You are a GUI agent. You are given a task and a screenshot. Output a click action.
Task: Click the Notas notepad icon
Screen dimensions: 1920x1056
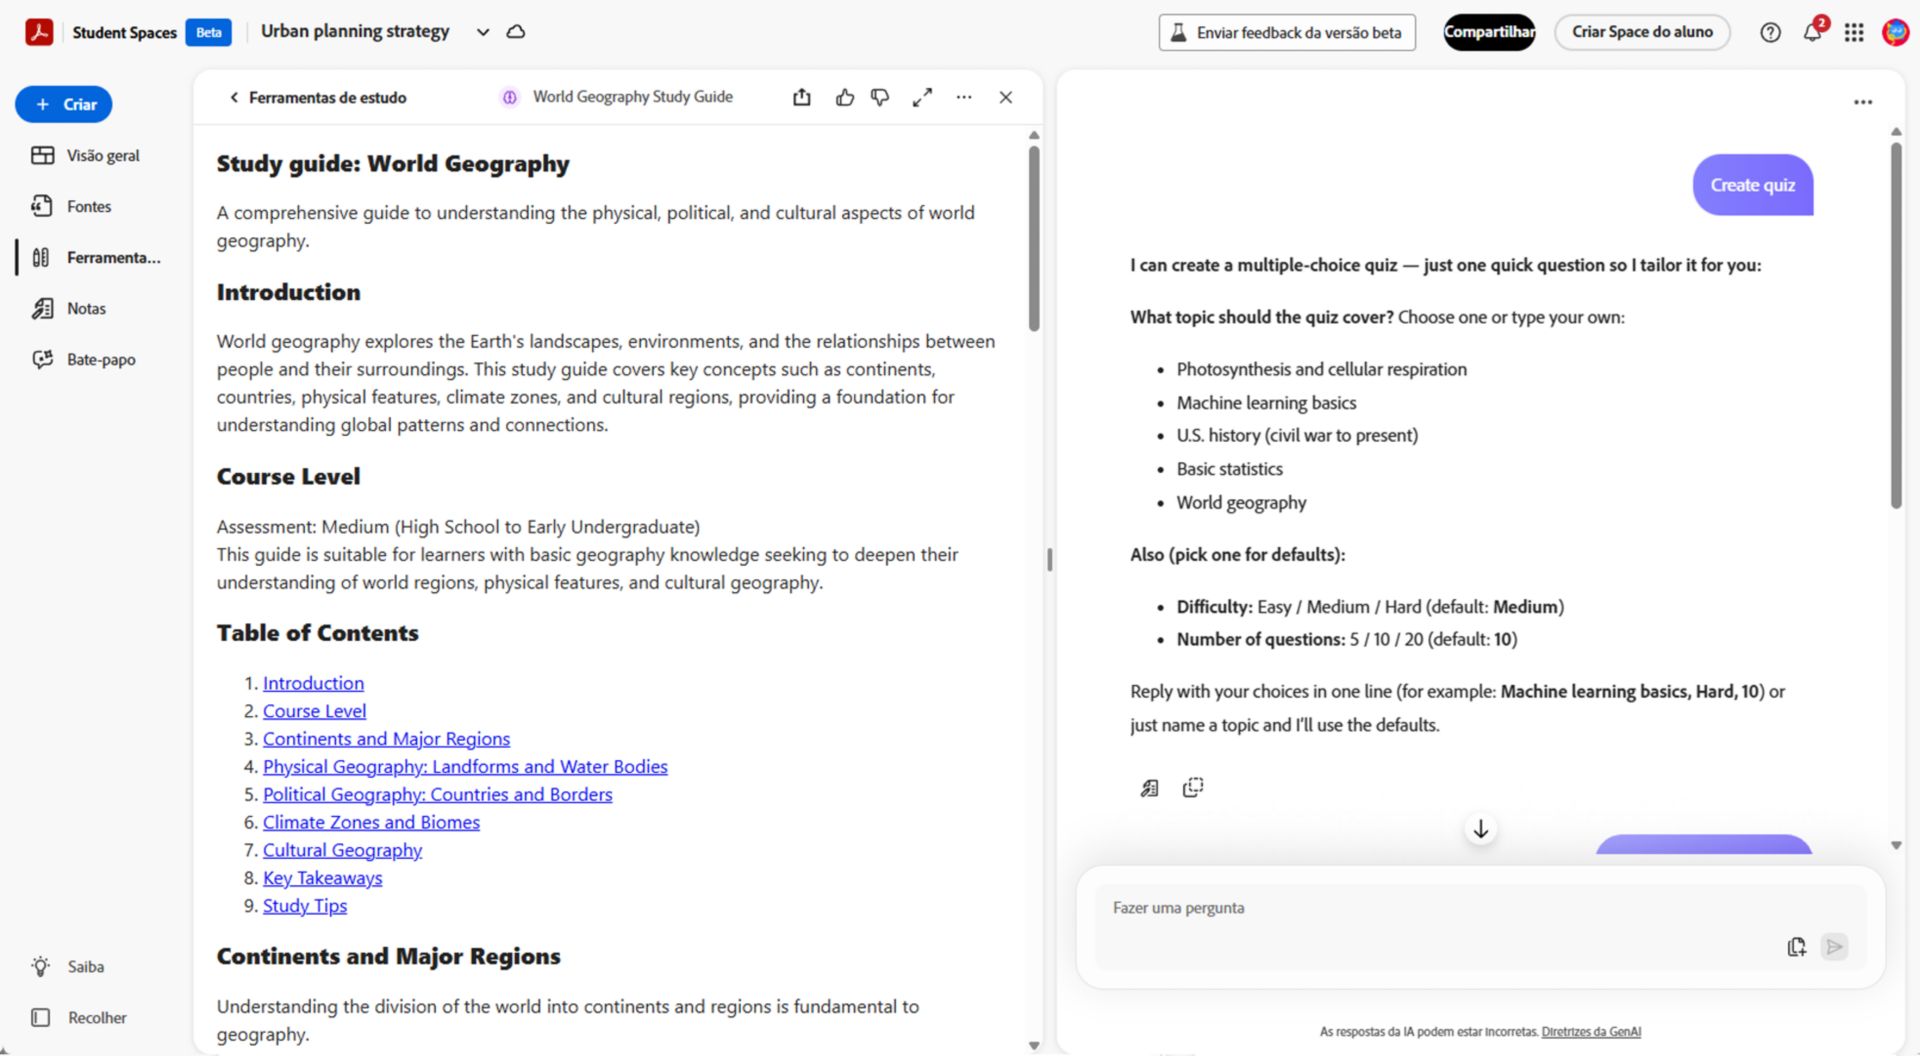[42, 308]
